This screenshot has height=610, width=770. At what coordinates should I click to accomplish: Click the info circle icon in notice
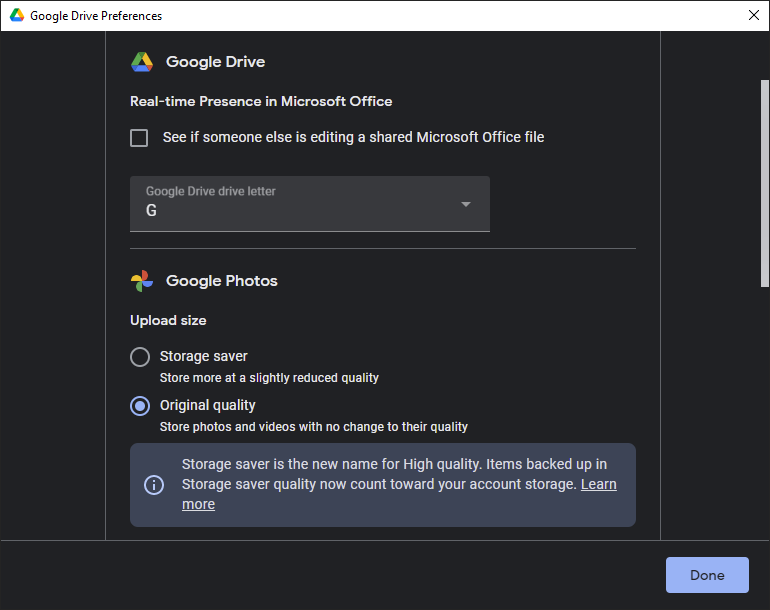[x=154, y=485]
